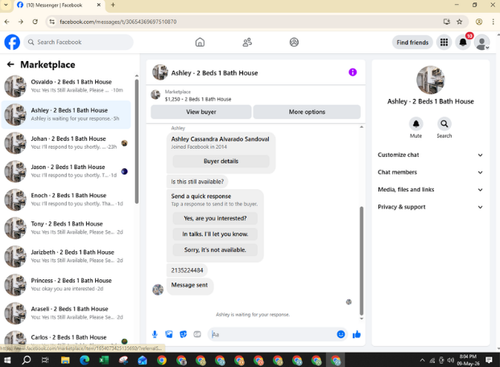Expand Media, files and links section
The image size is (500, 367).
430,190
